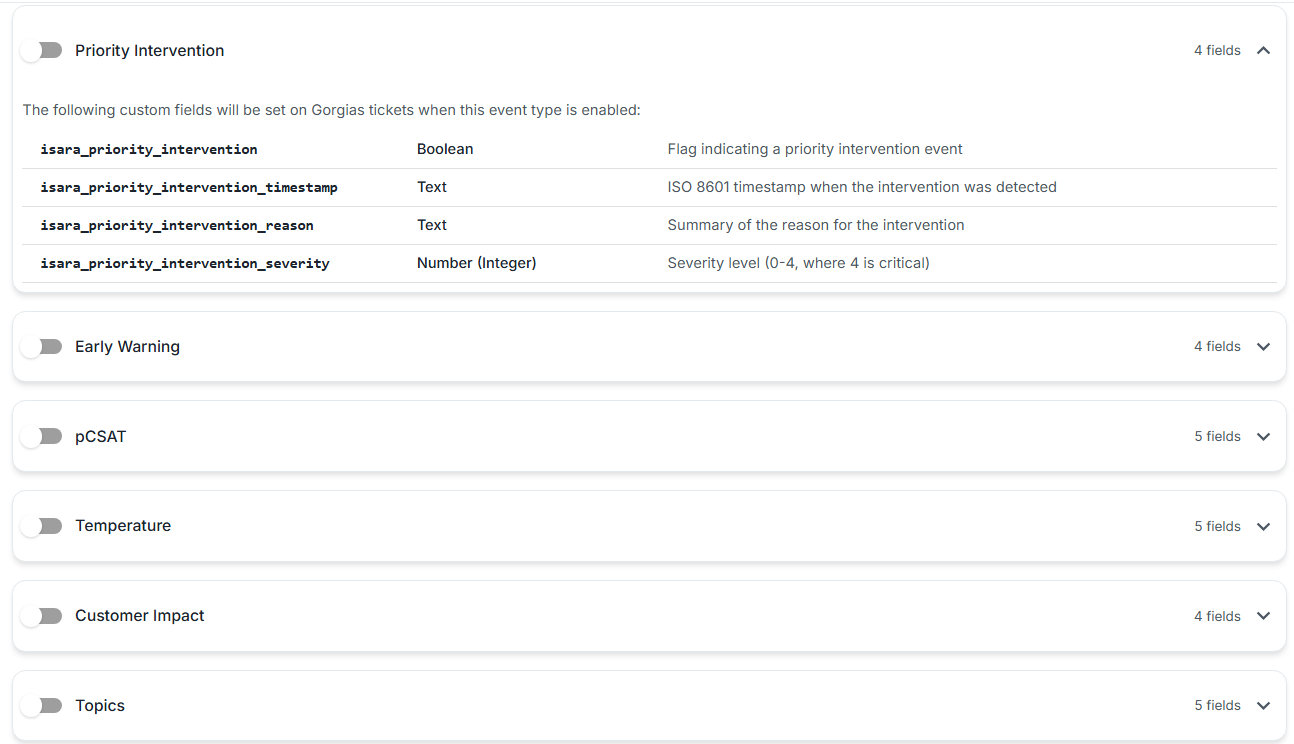Enable the Temperature toggle
Image resolution: width=1294 pixels, height=744 pixels.
42,526
